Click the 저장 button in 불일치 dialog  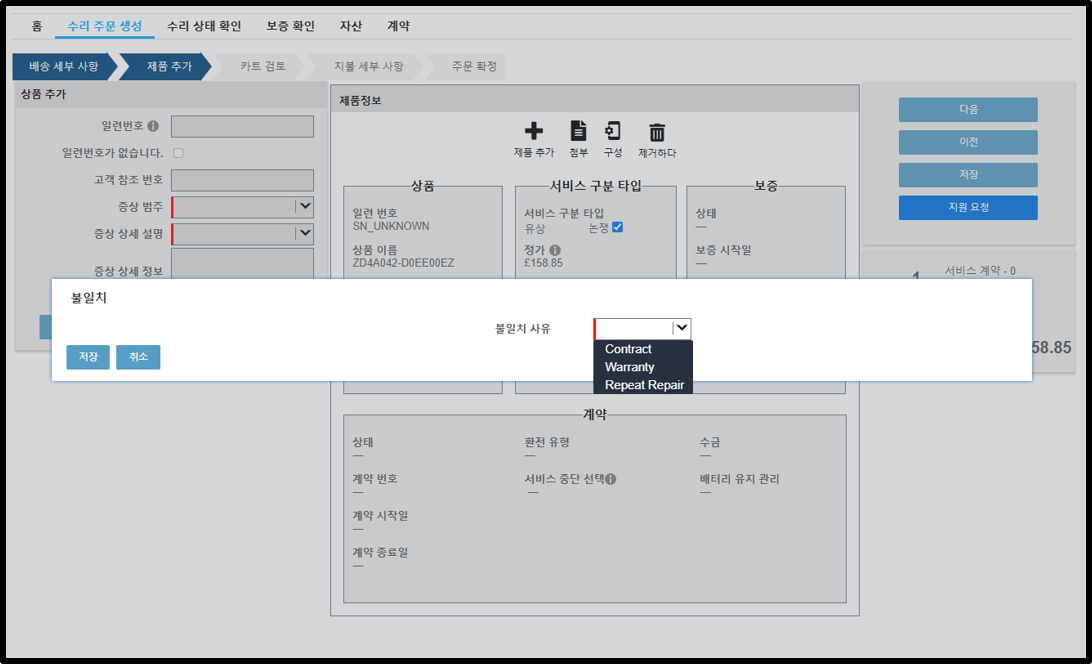click(88, 357)
